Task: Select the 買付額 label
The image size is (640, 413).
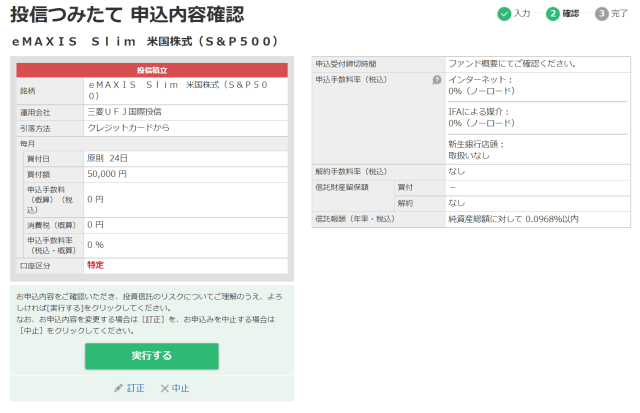Action: pos(38,175)
